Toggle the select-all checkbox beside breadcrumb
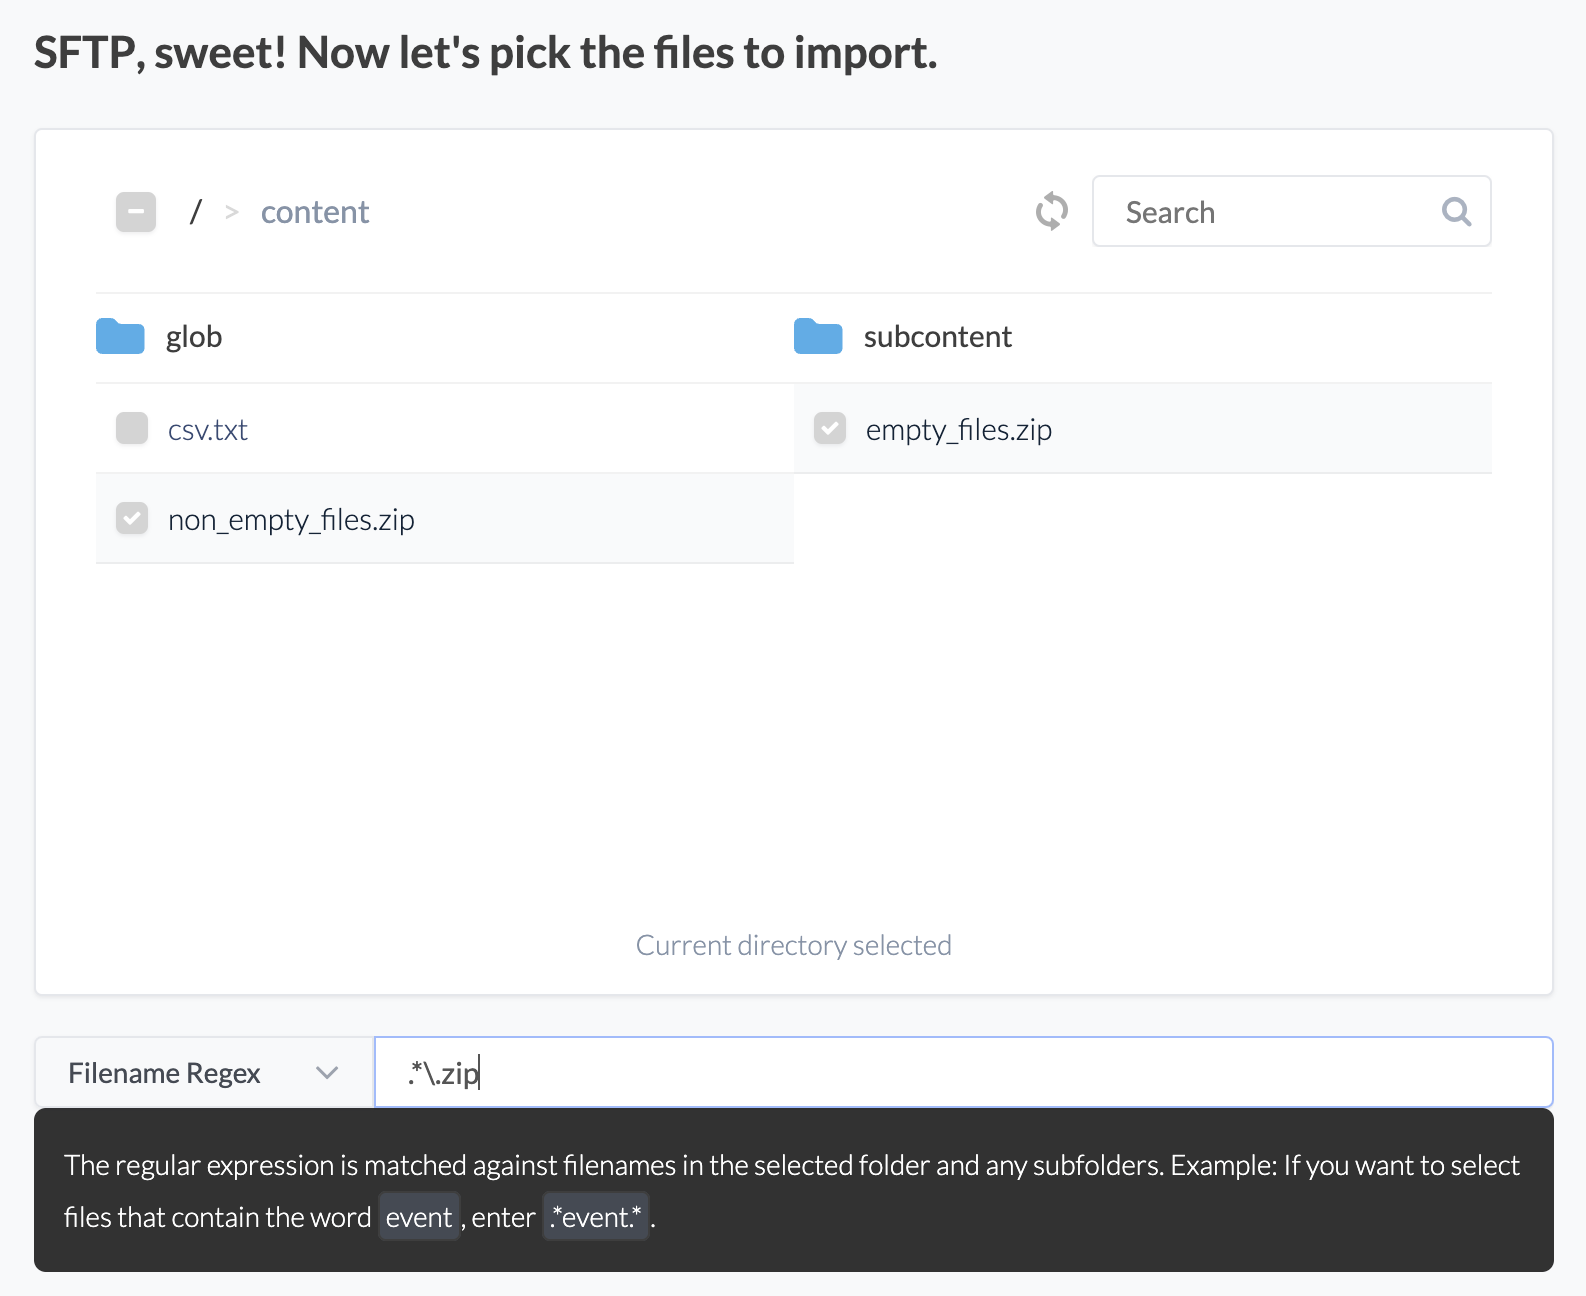This screenshot has height=1296, width=1586. point(136,212)
